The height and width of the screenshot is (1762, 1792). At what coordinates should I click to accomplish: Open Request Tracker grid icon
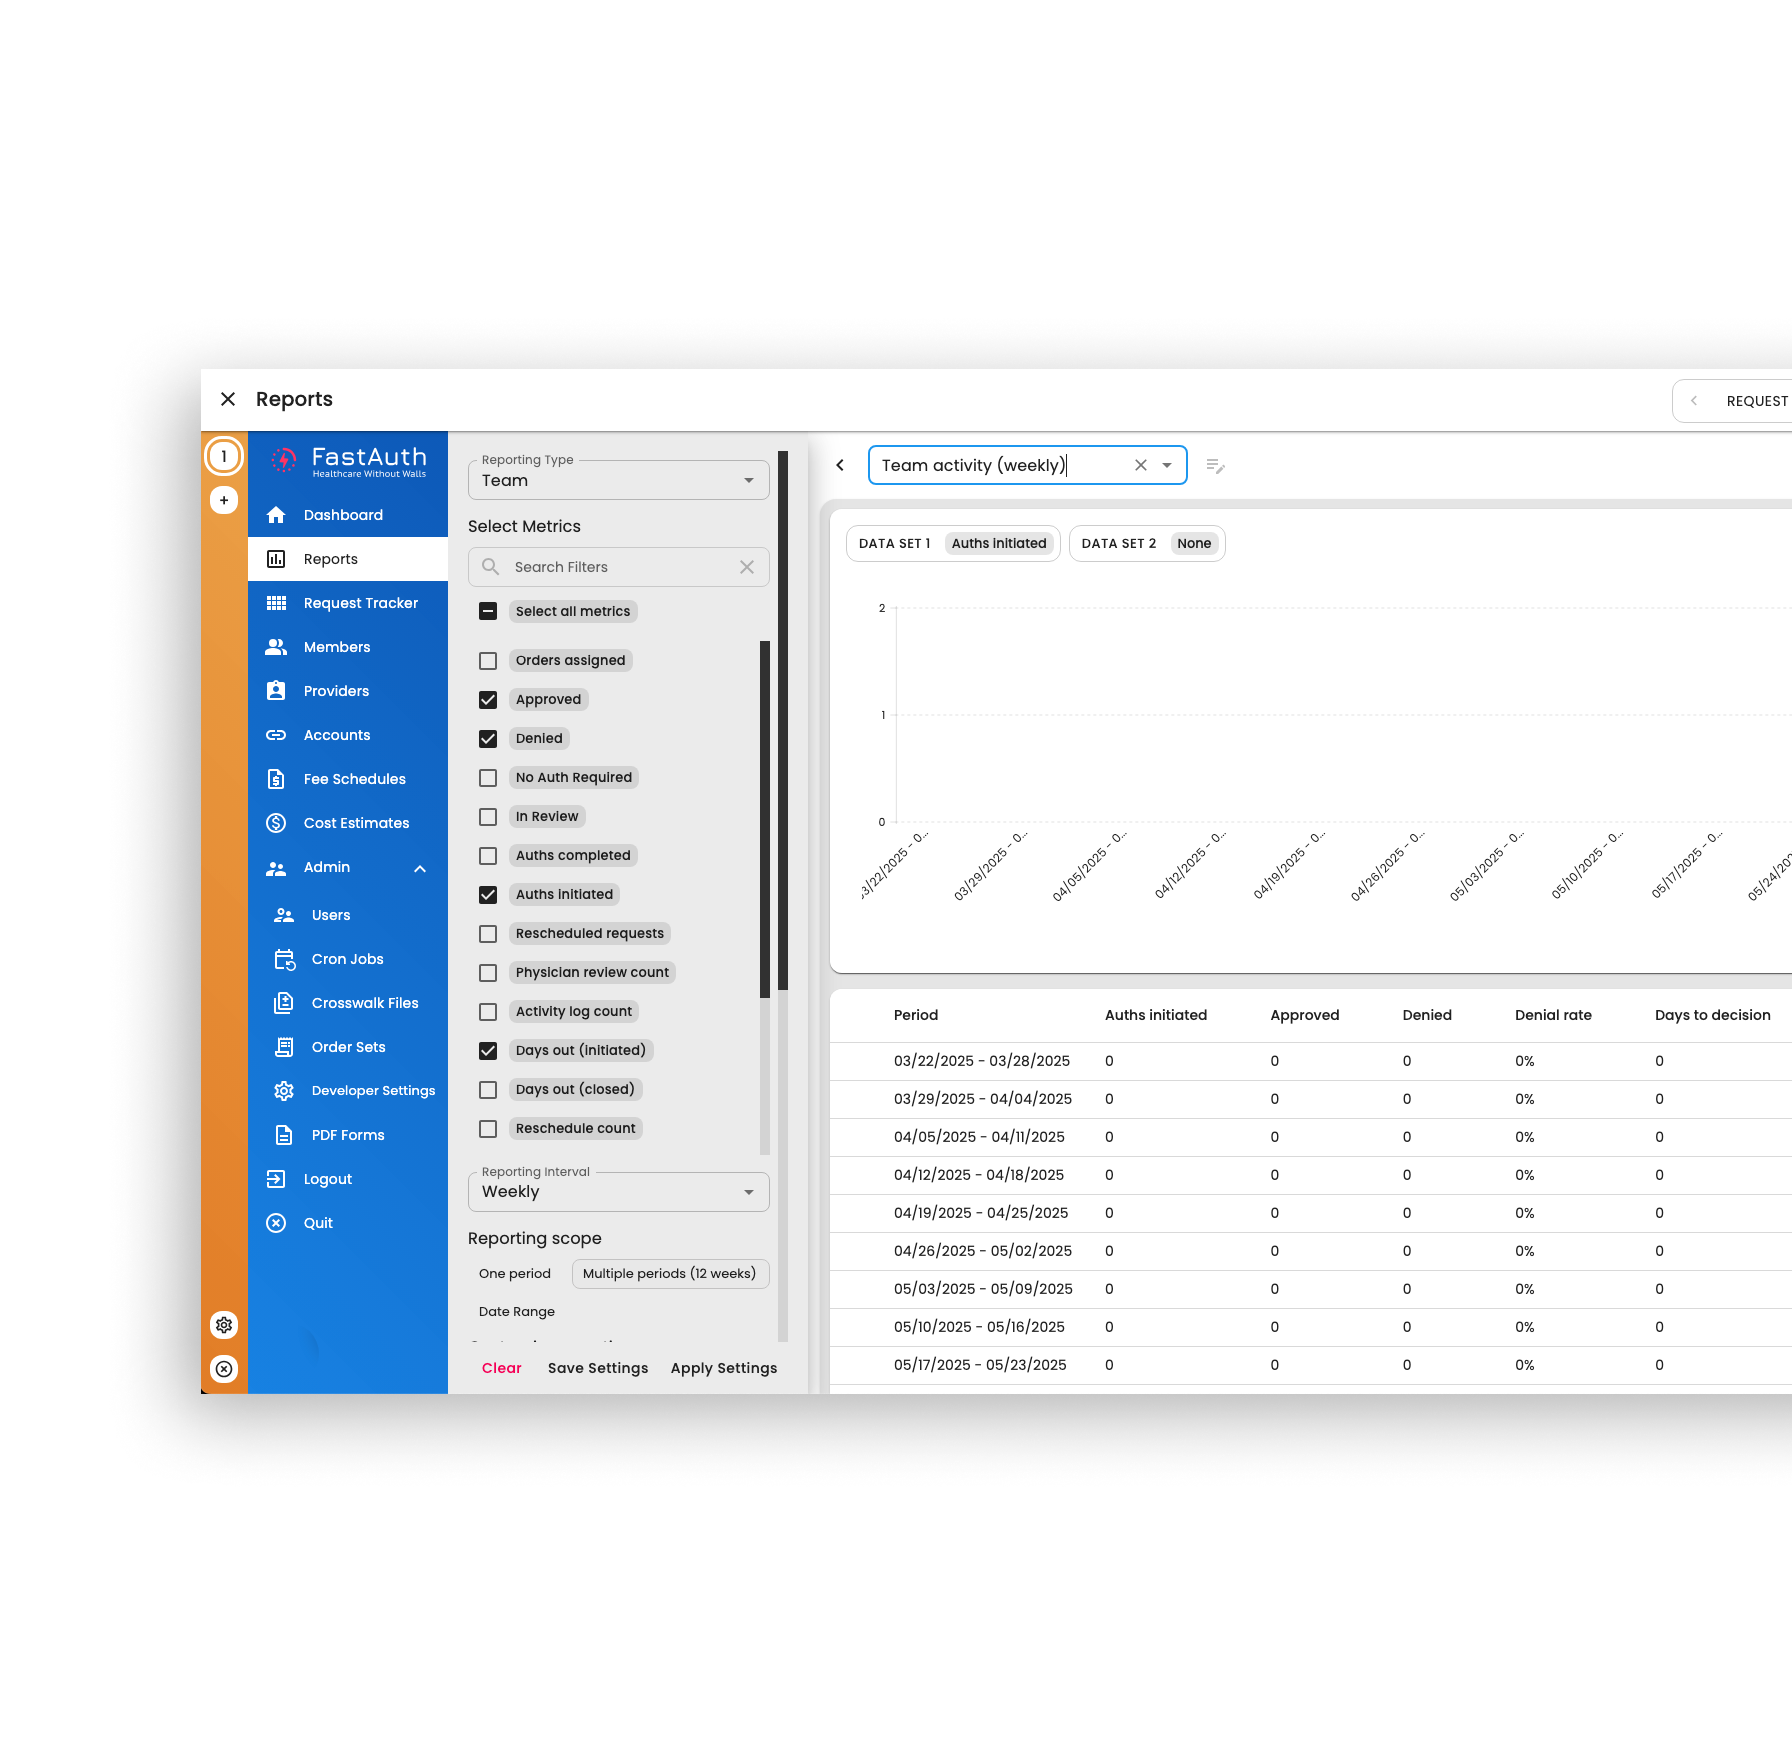click(x=276, y=603)
